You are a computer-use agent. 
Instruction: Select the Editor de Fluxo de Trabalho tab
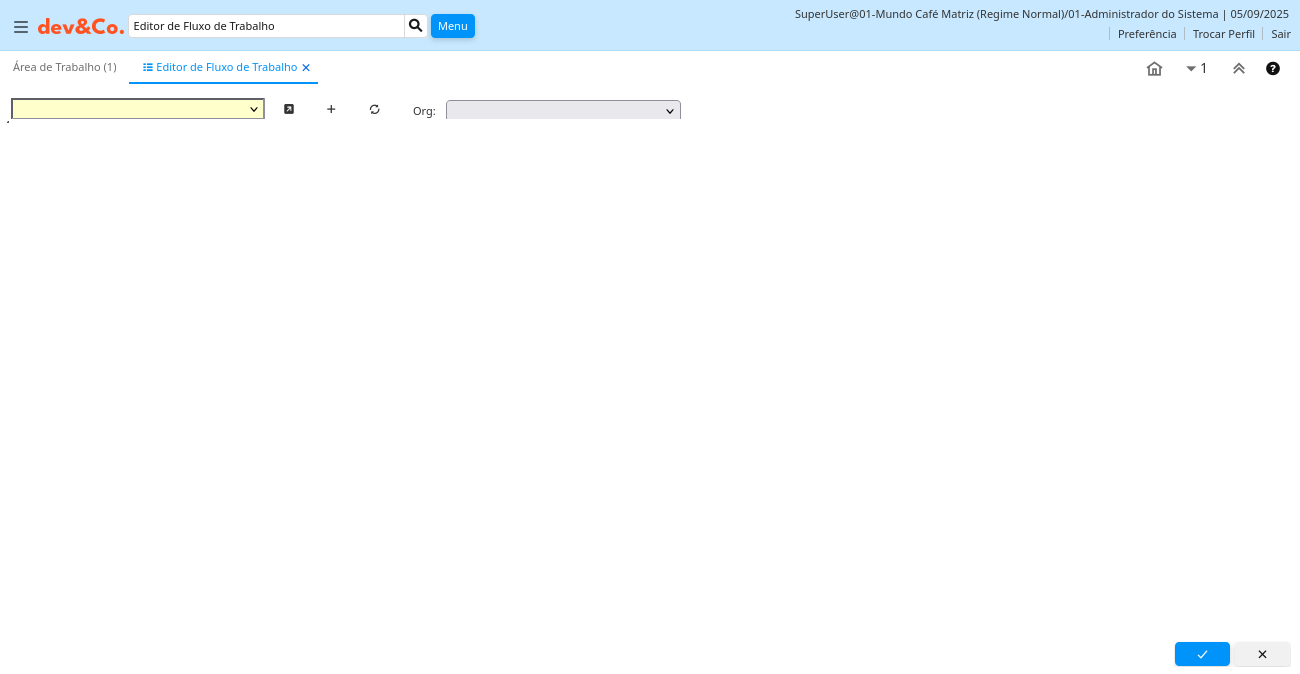pos(226,67)
